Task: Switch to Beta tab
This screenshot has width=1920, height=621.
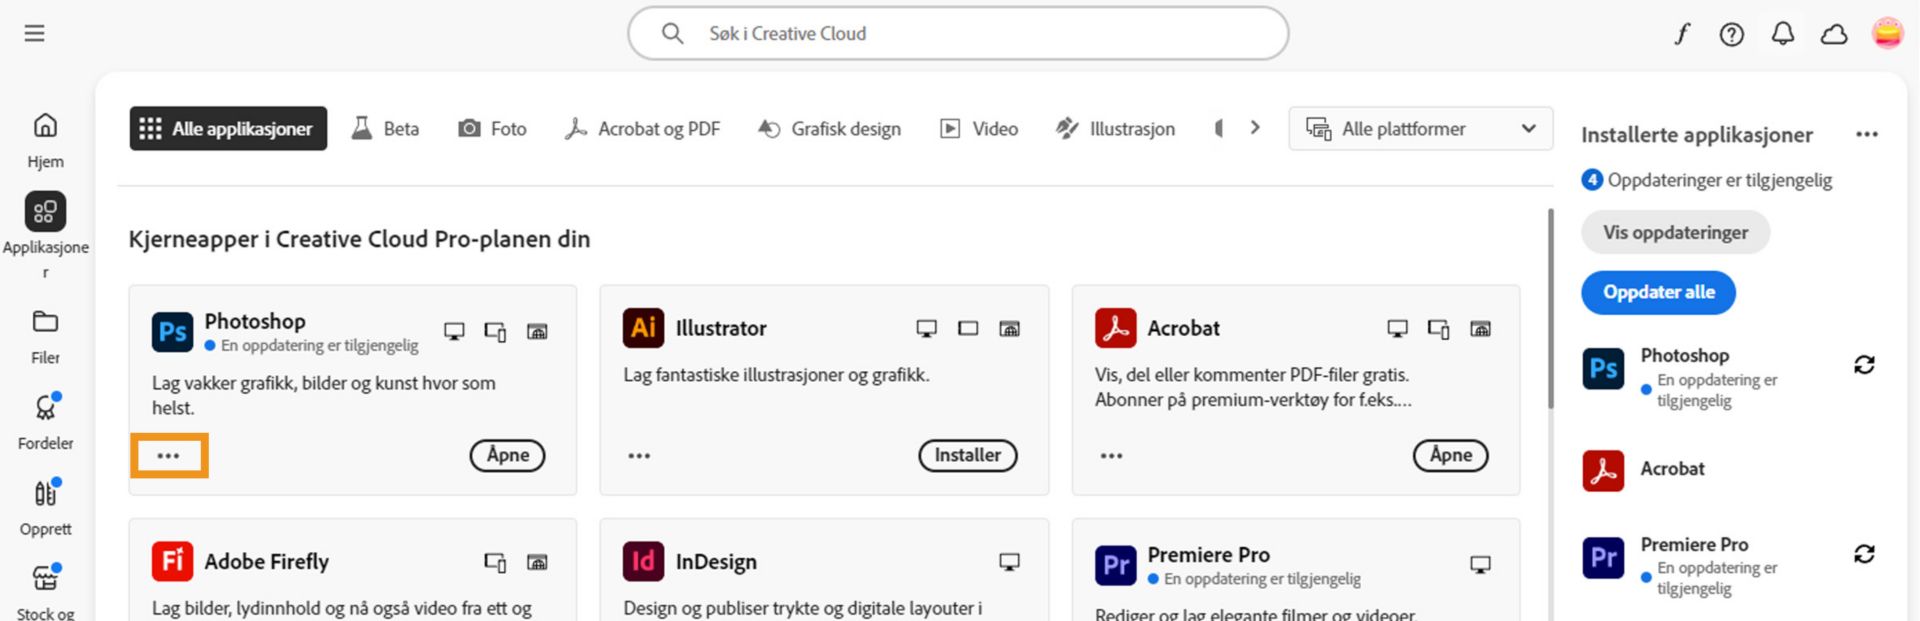Action: coord(385,129)
